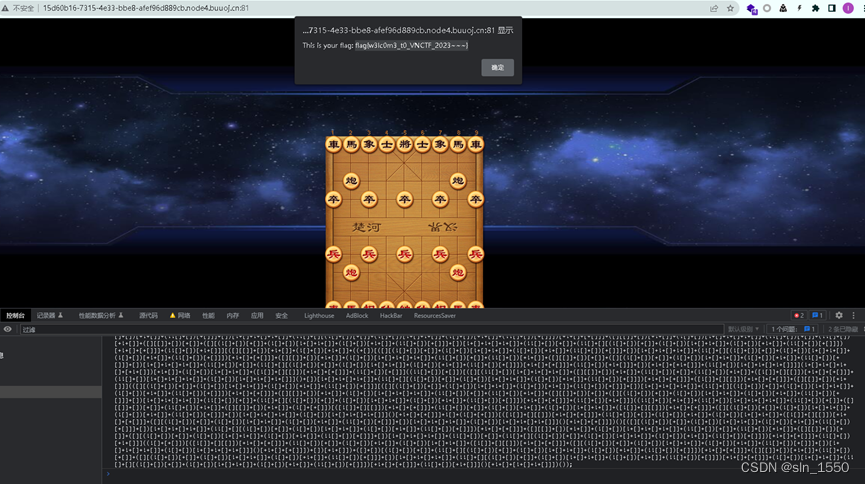Switch to the 性能 tab

point(208,316)
